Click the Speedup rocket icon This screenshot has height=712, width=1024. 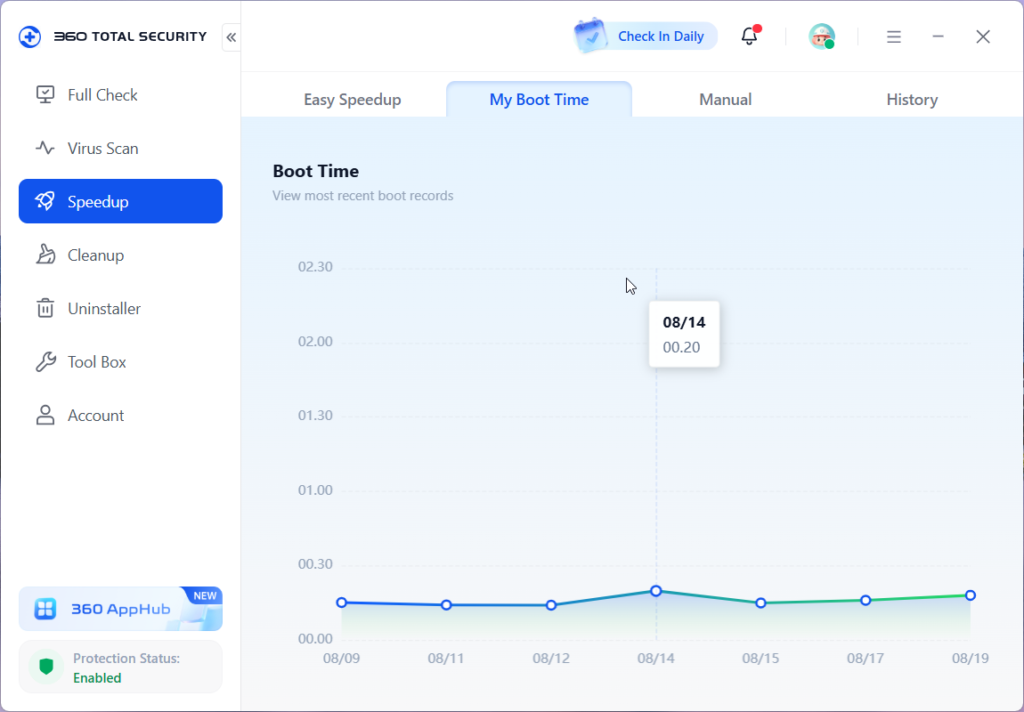click(x=45, y=201)
